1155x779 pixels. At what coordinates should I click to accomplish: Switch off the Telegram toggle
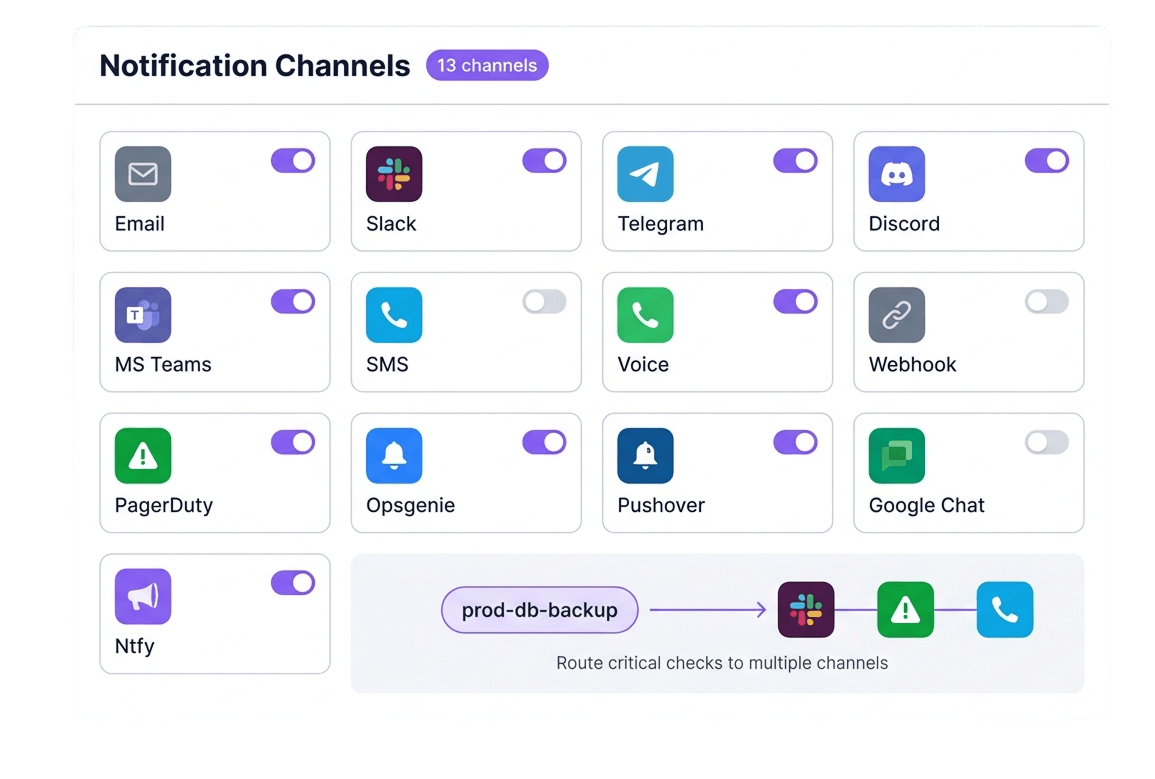796,161
